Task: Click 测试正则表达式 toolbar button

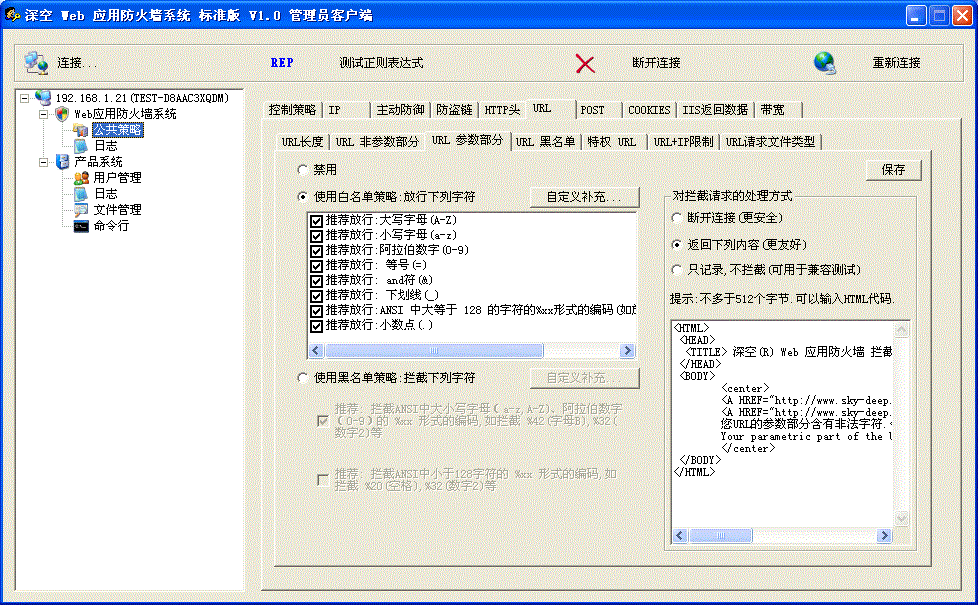Action: 381,63
